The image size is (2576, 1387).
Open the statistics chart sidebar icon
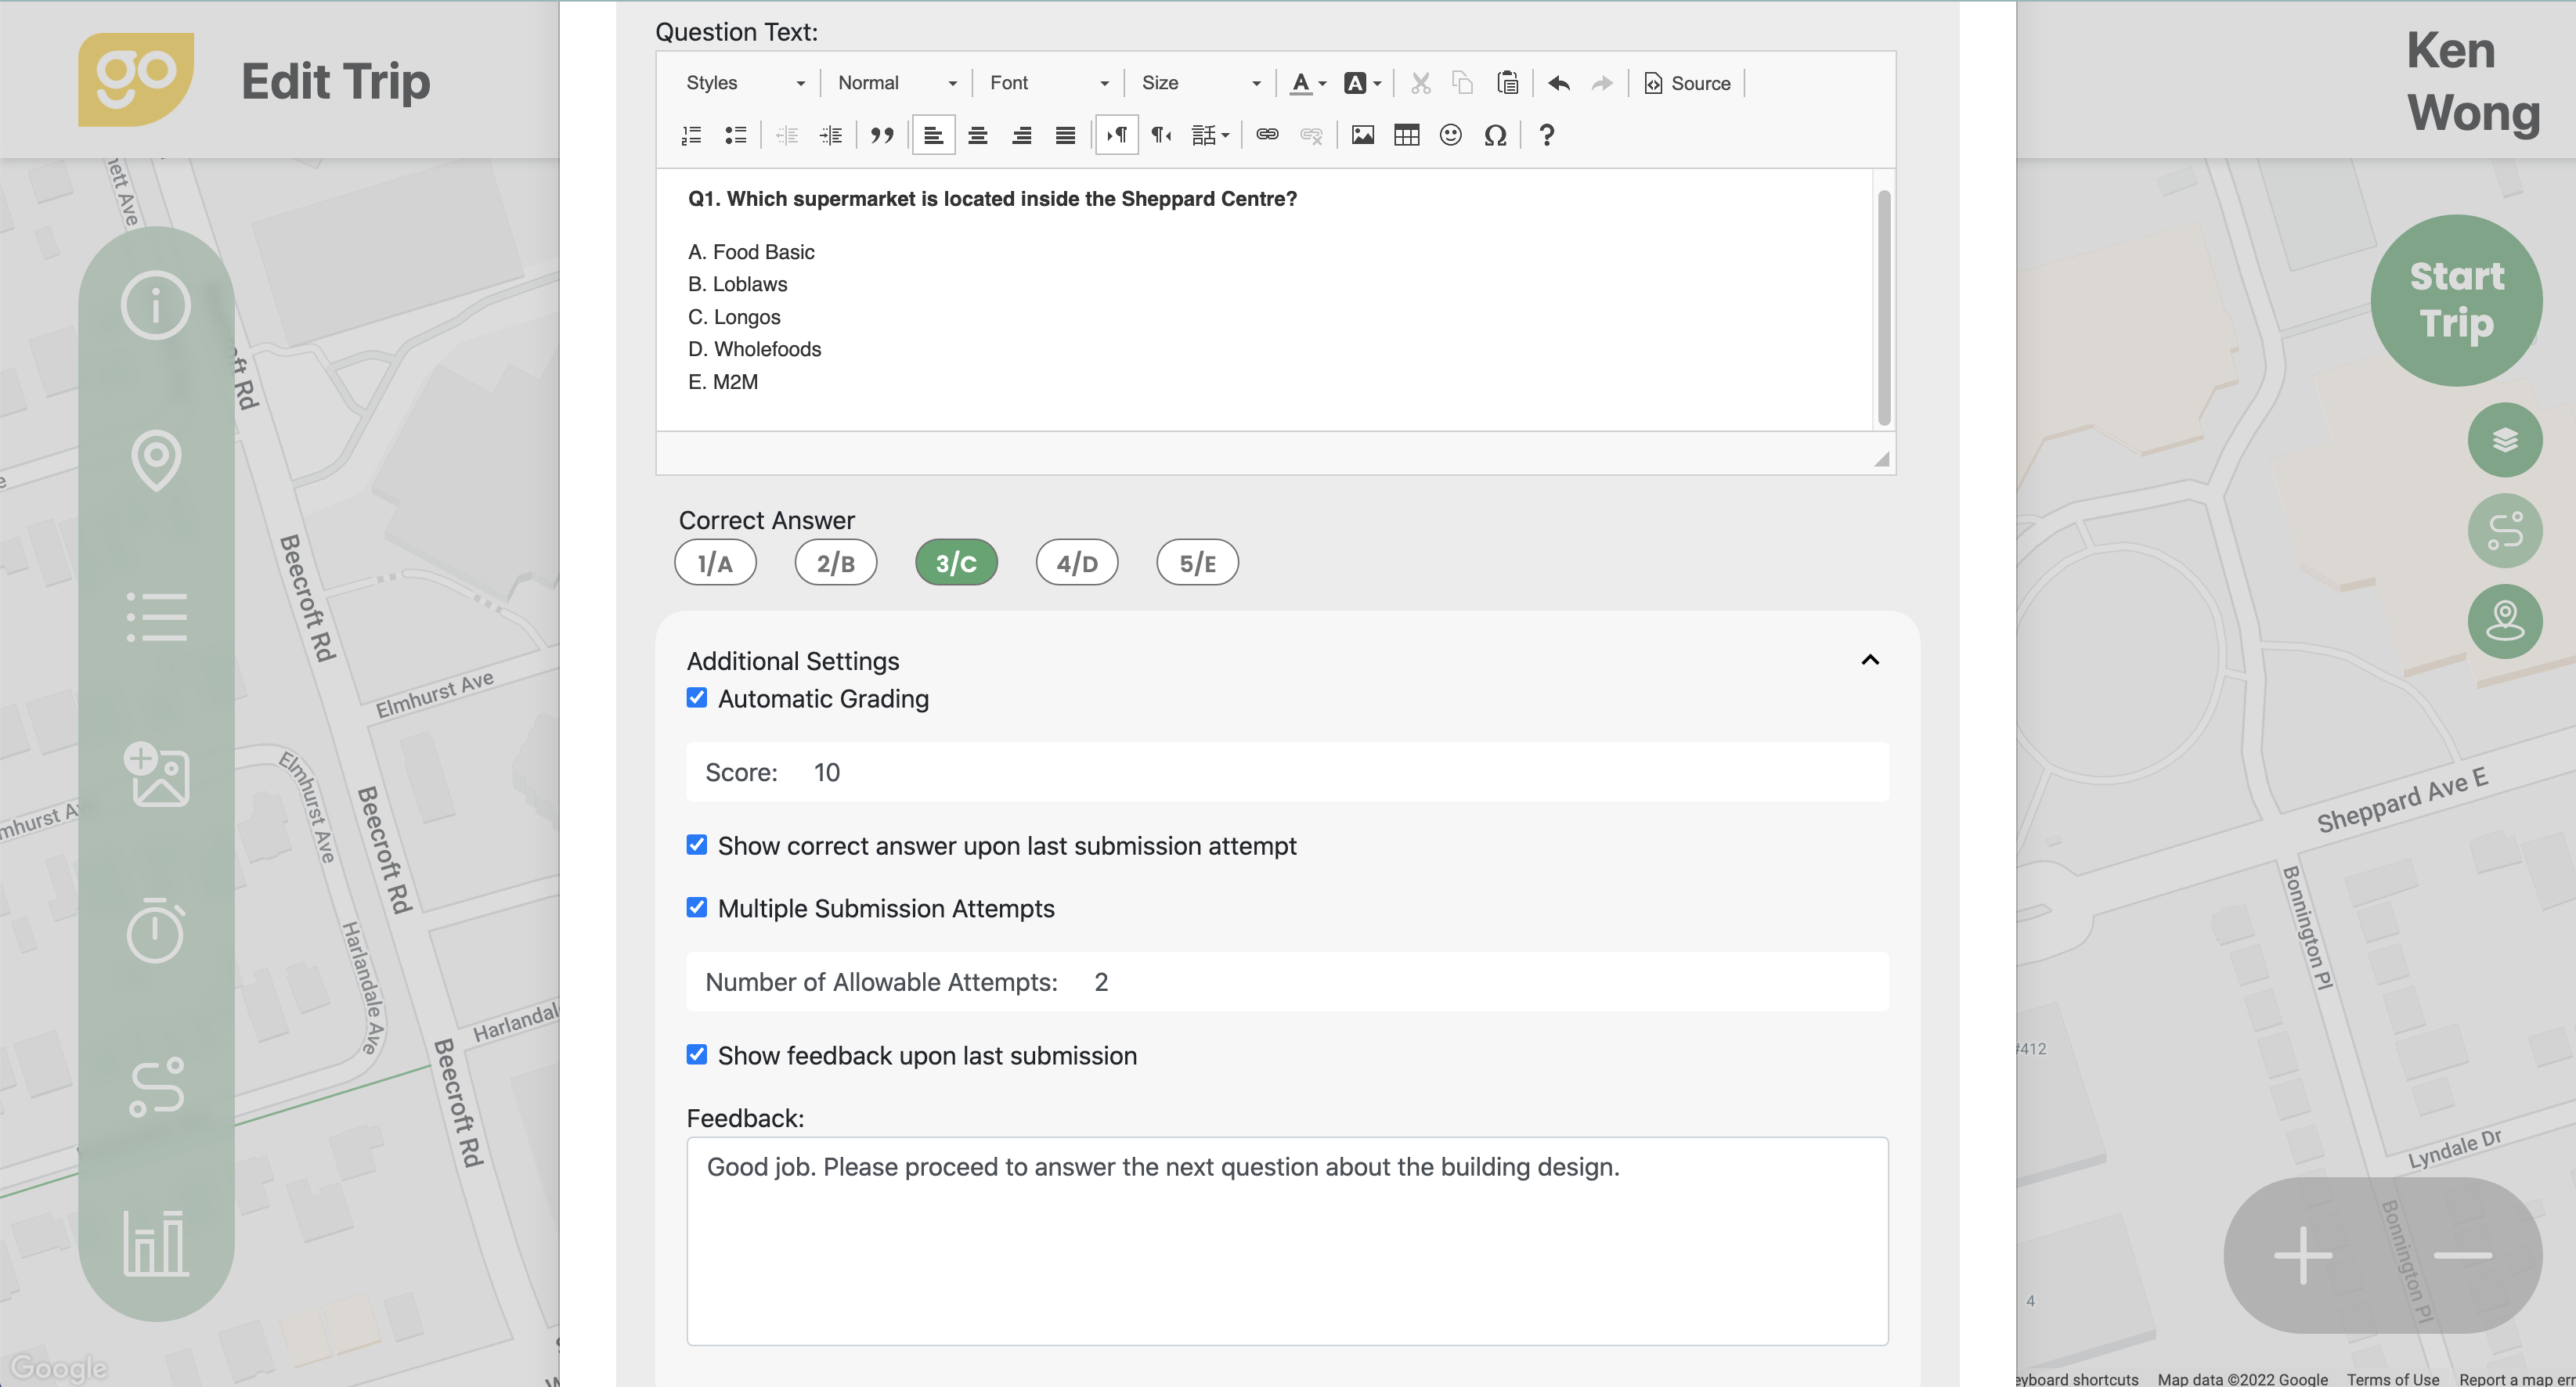coord(156,1243)
